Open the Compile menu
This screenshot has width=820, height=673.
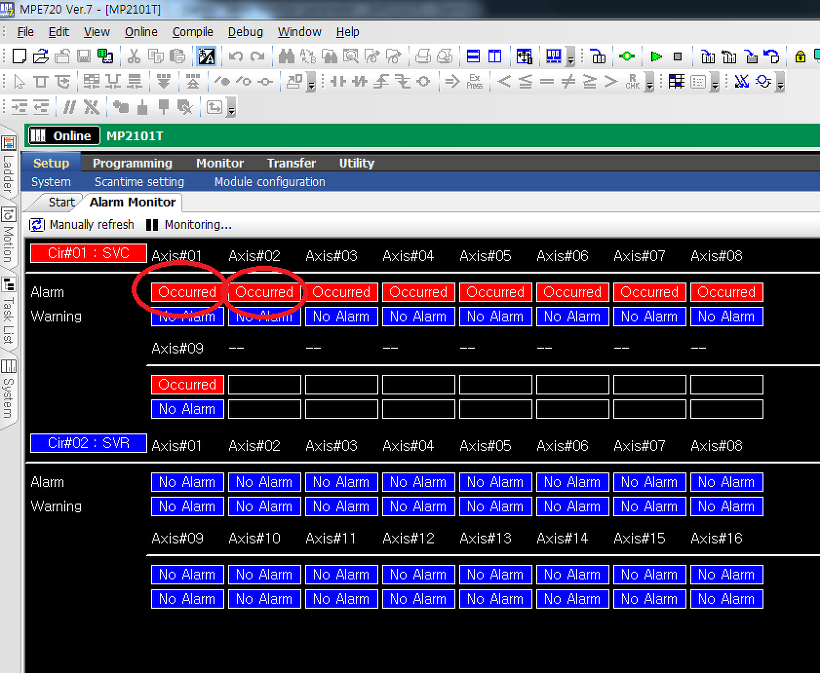pos(193,32)
